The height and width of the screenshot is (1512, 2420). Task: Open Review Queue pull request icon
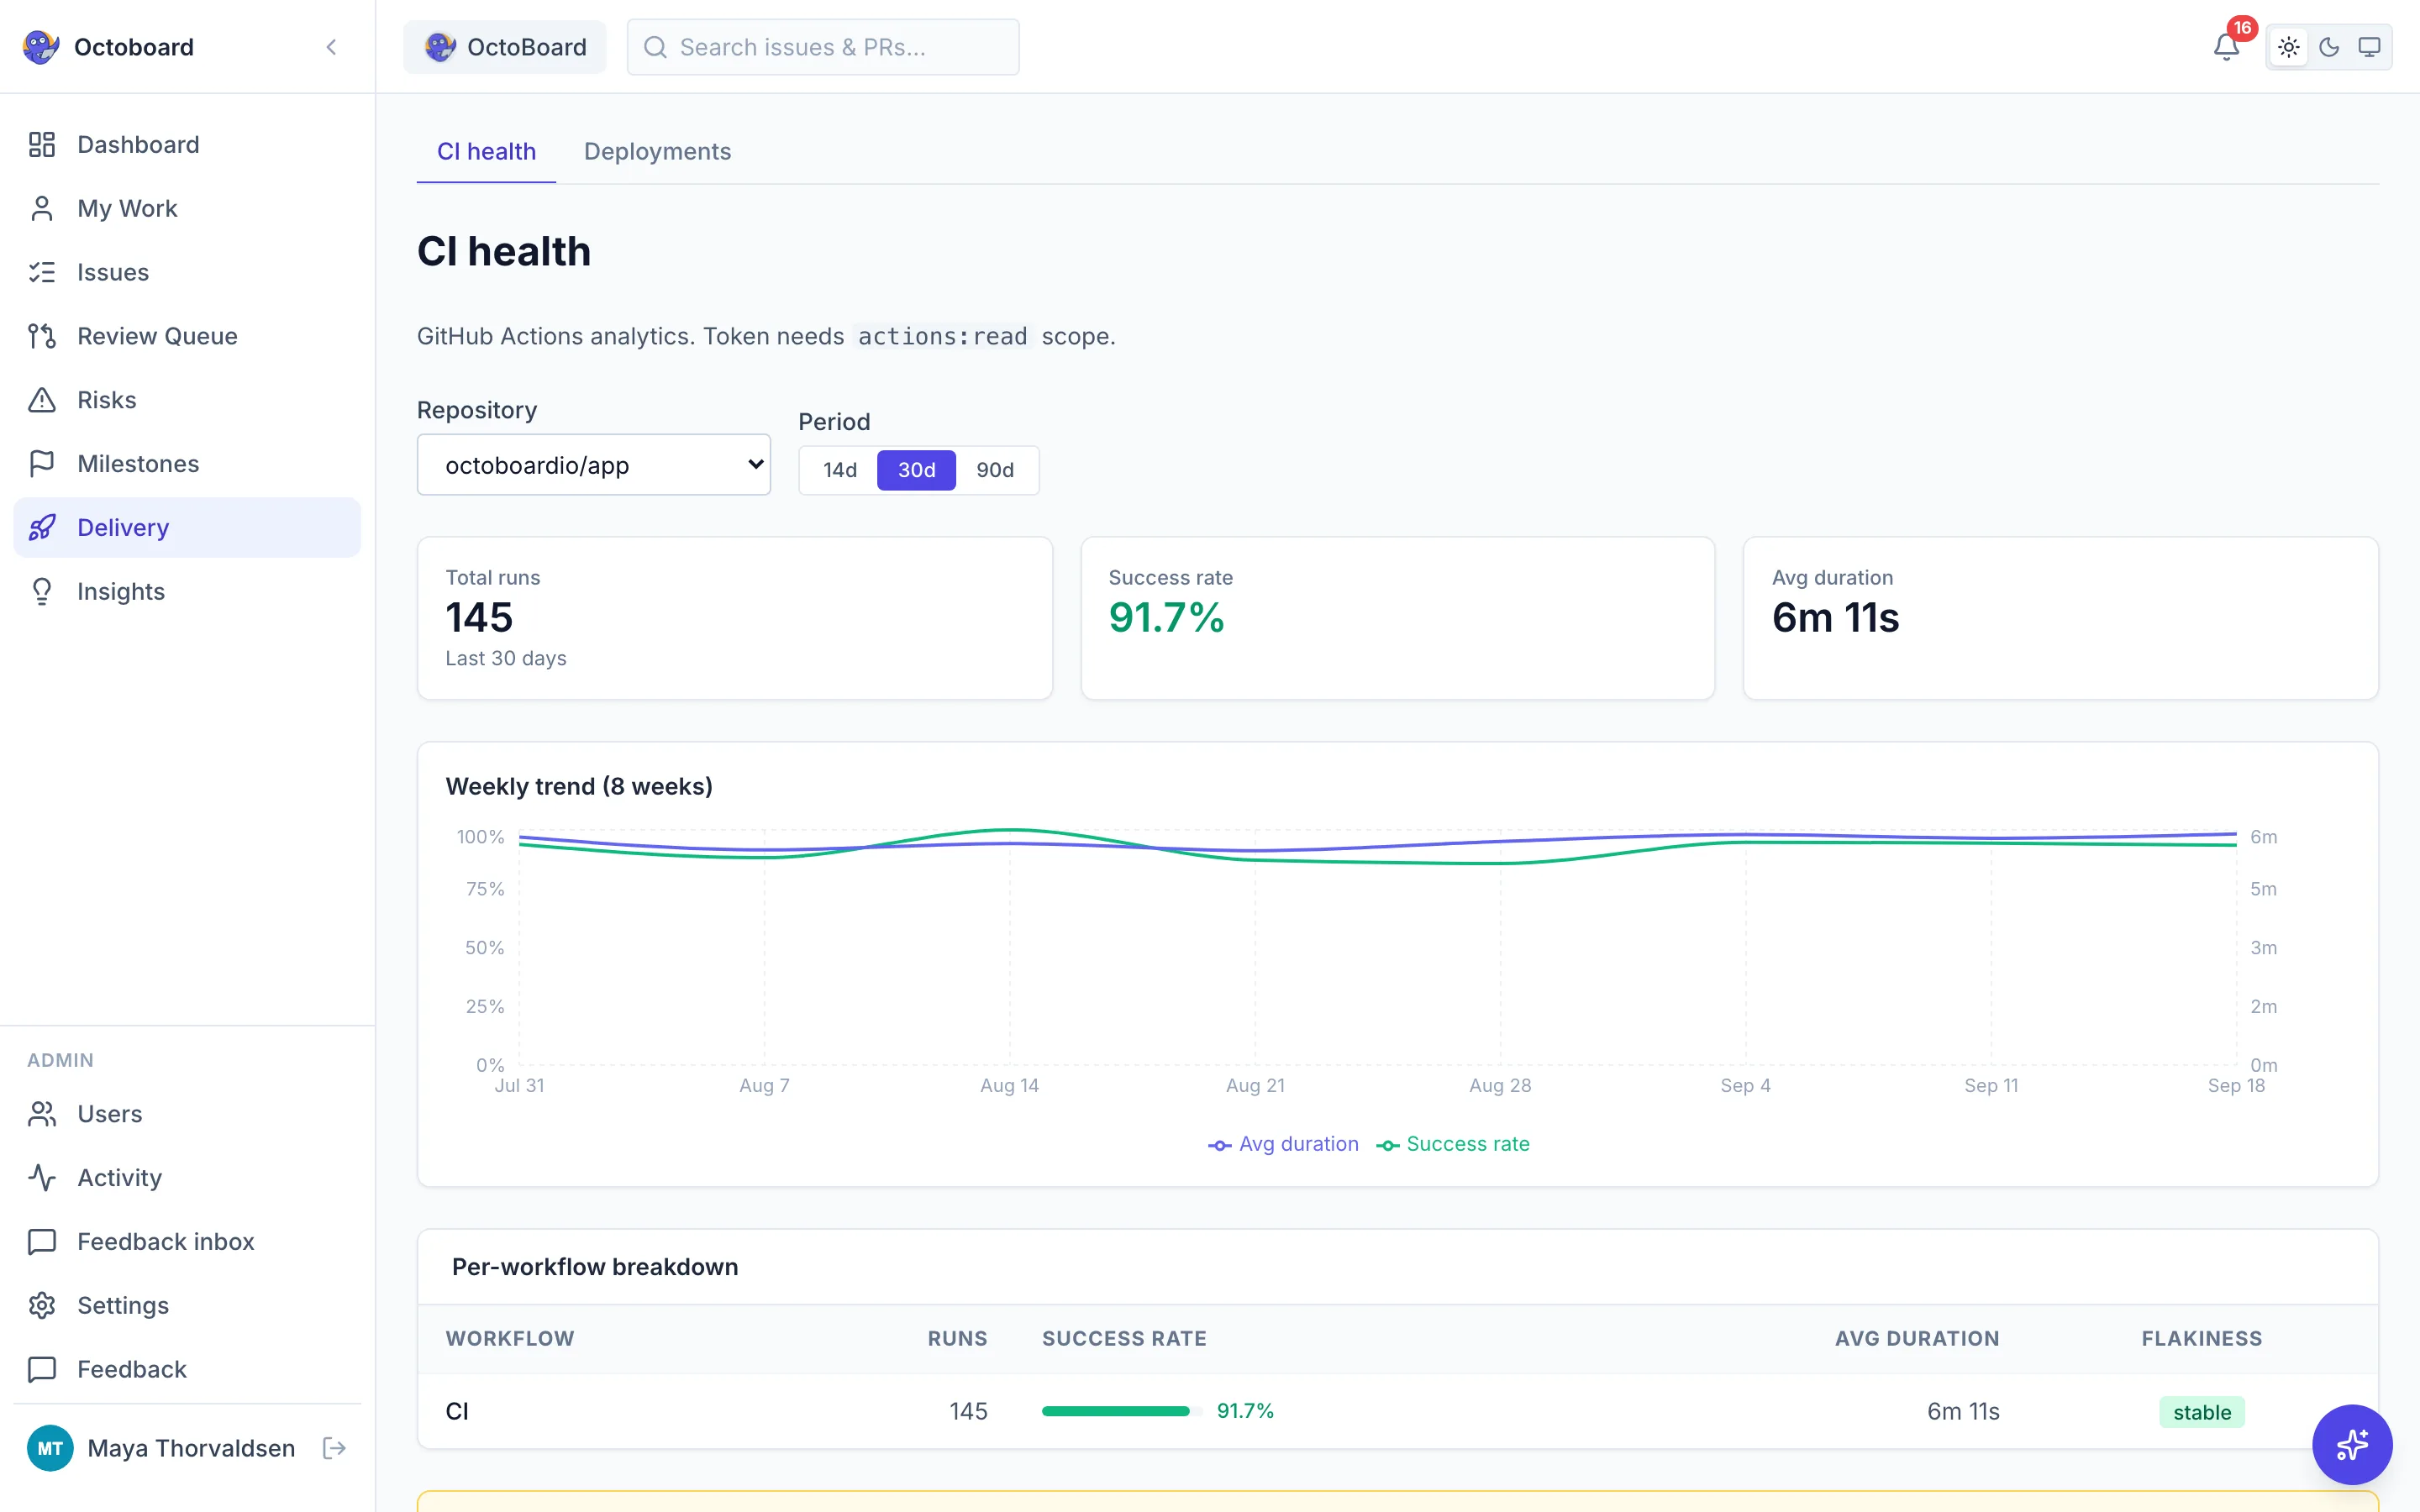(42, 336)
